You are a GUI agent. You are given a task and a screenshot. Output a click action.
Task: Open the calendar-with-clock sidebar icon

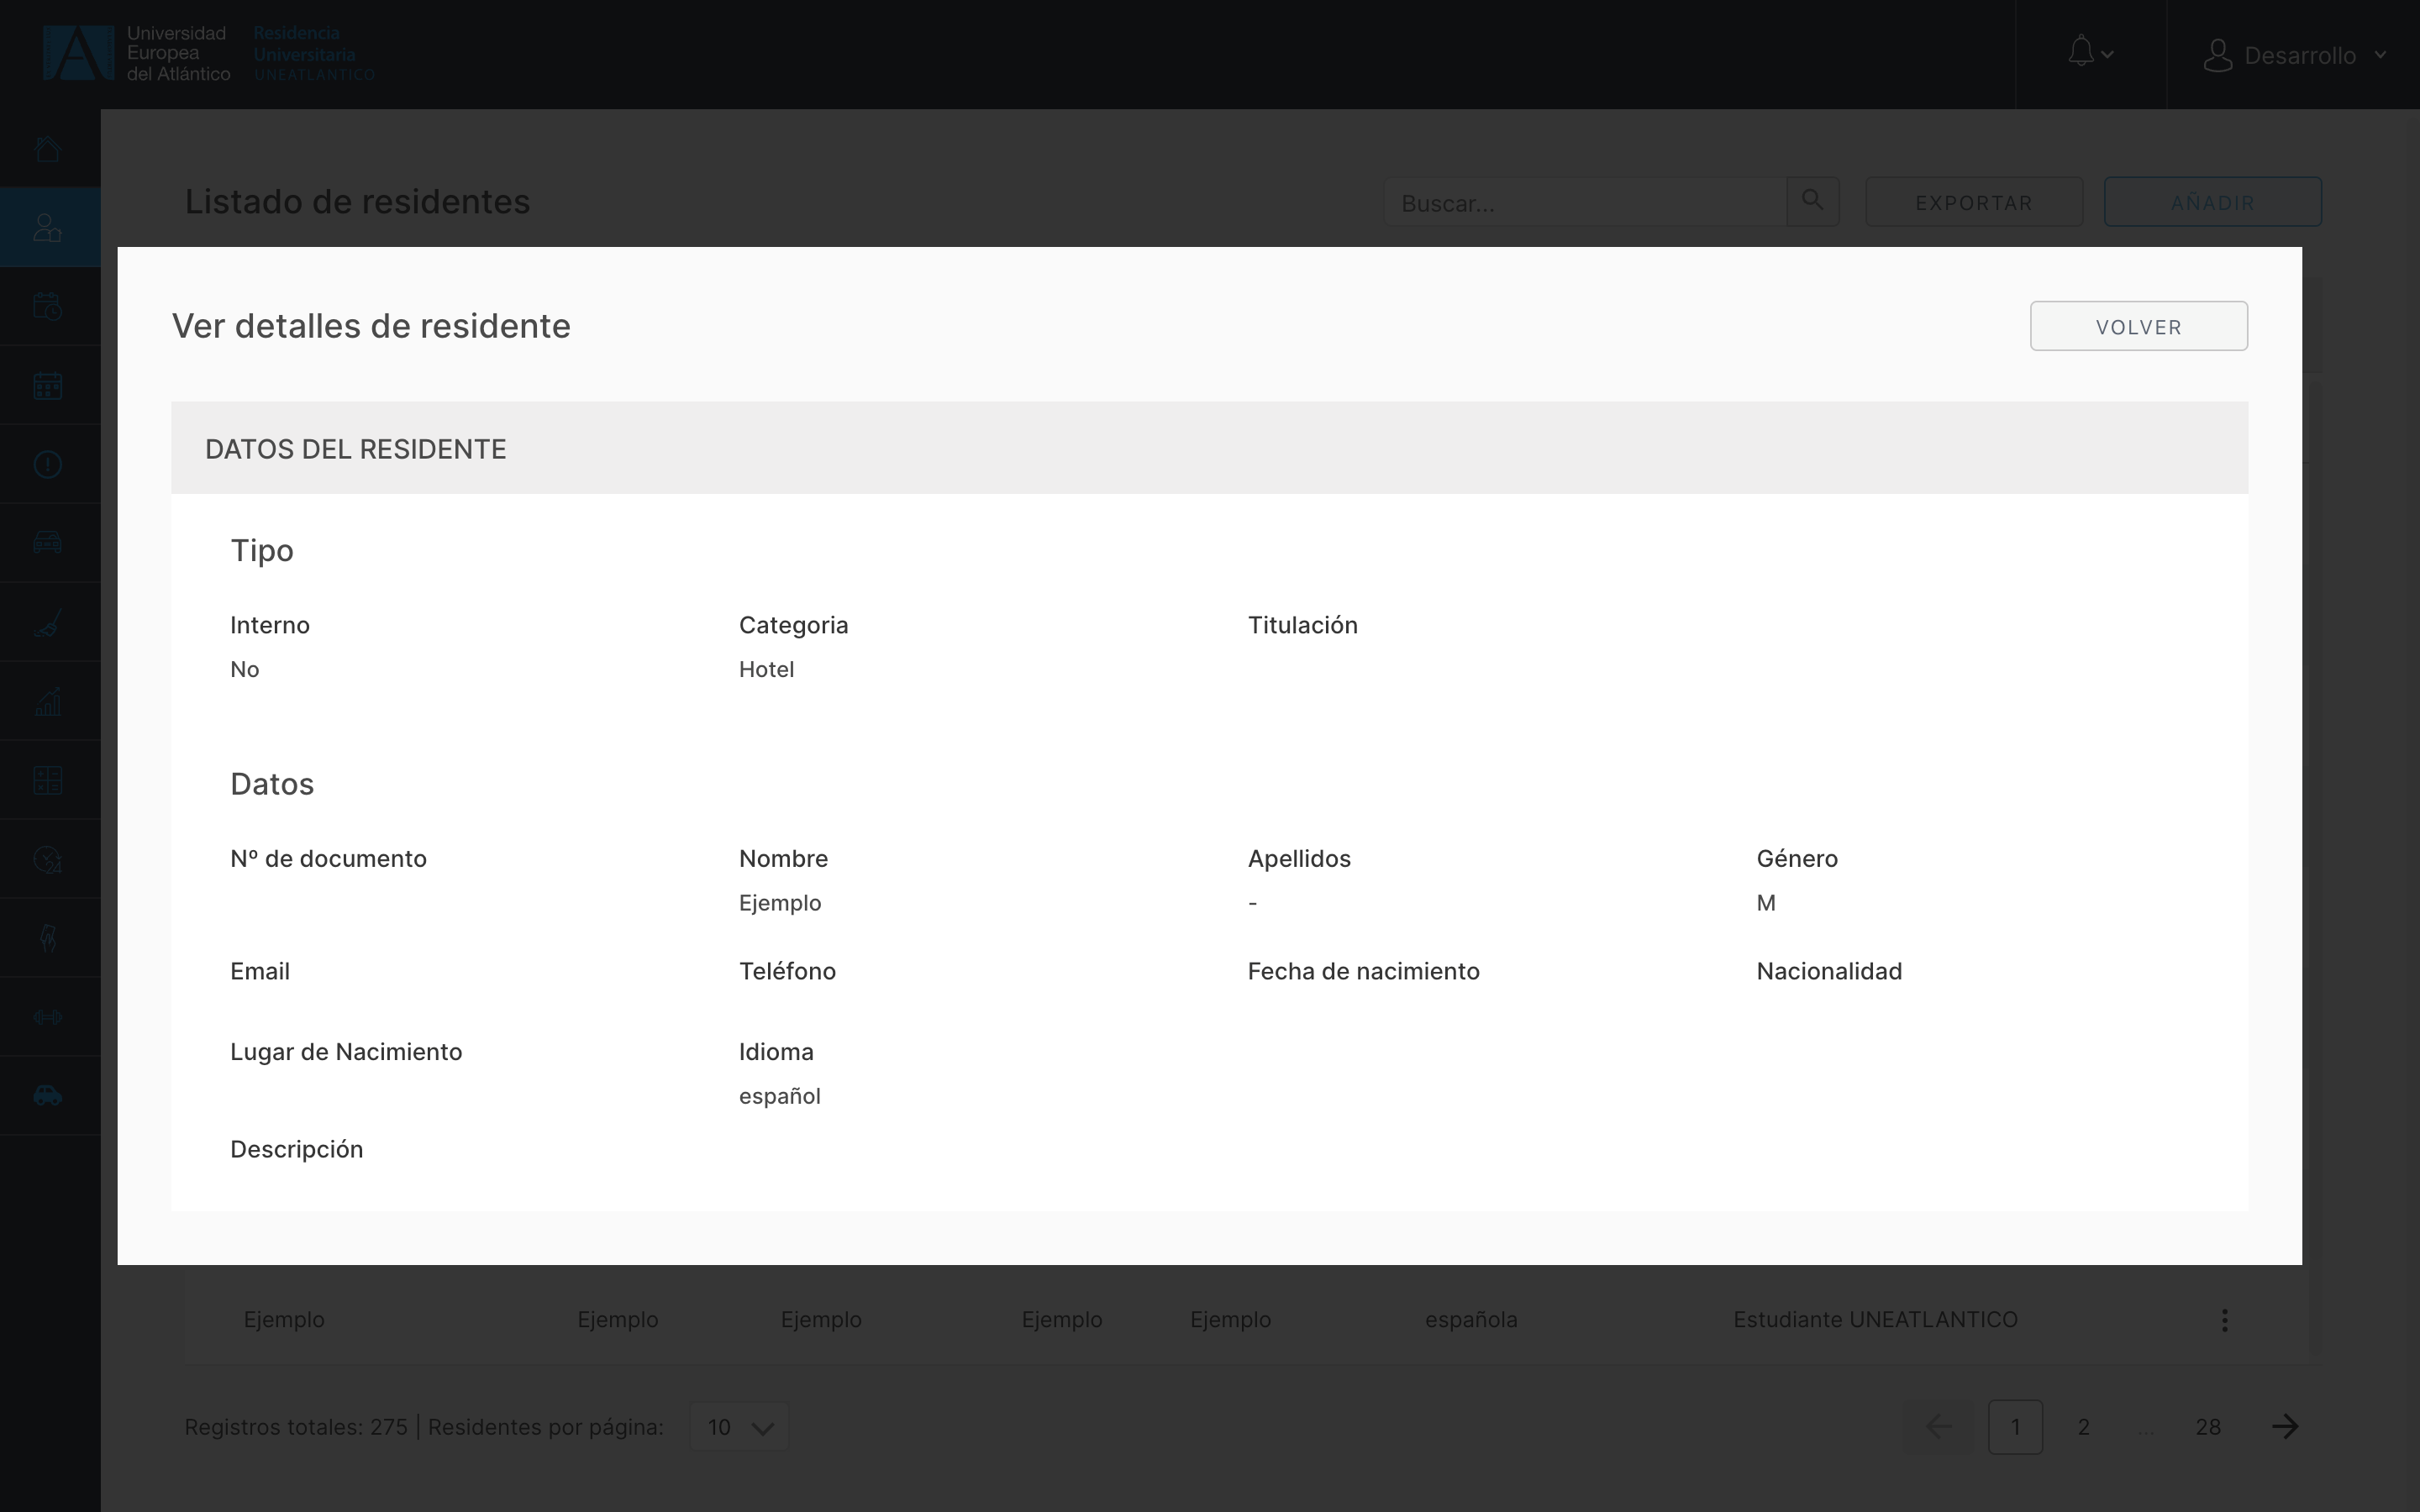[x=48, y=307]
